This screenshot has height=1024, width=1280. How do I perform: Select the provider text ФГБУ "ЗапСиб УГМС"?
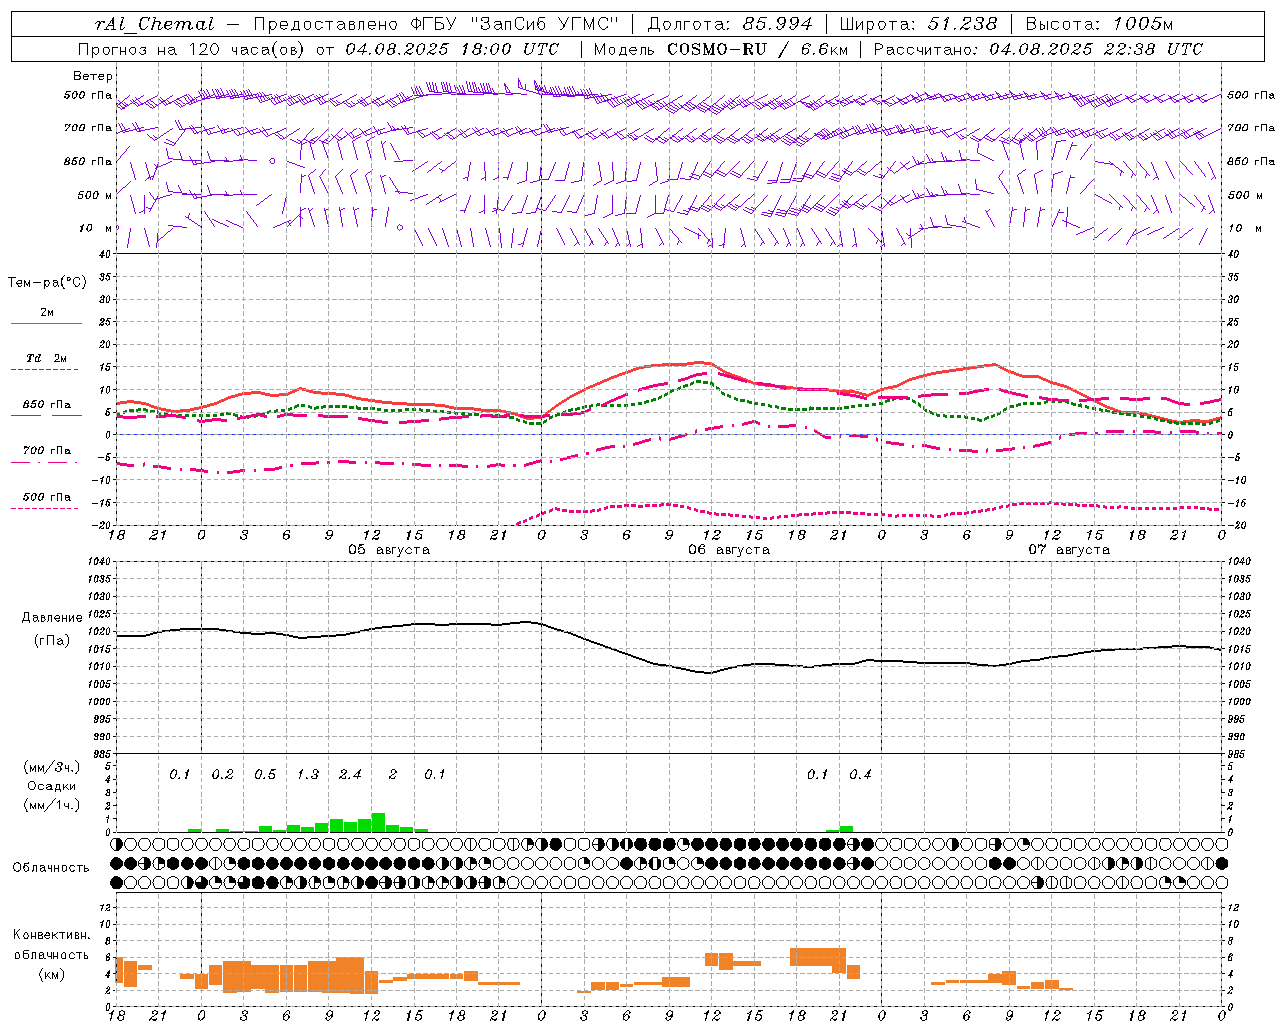(514, 25)
